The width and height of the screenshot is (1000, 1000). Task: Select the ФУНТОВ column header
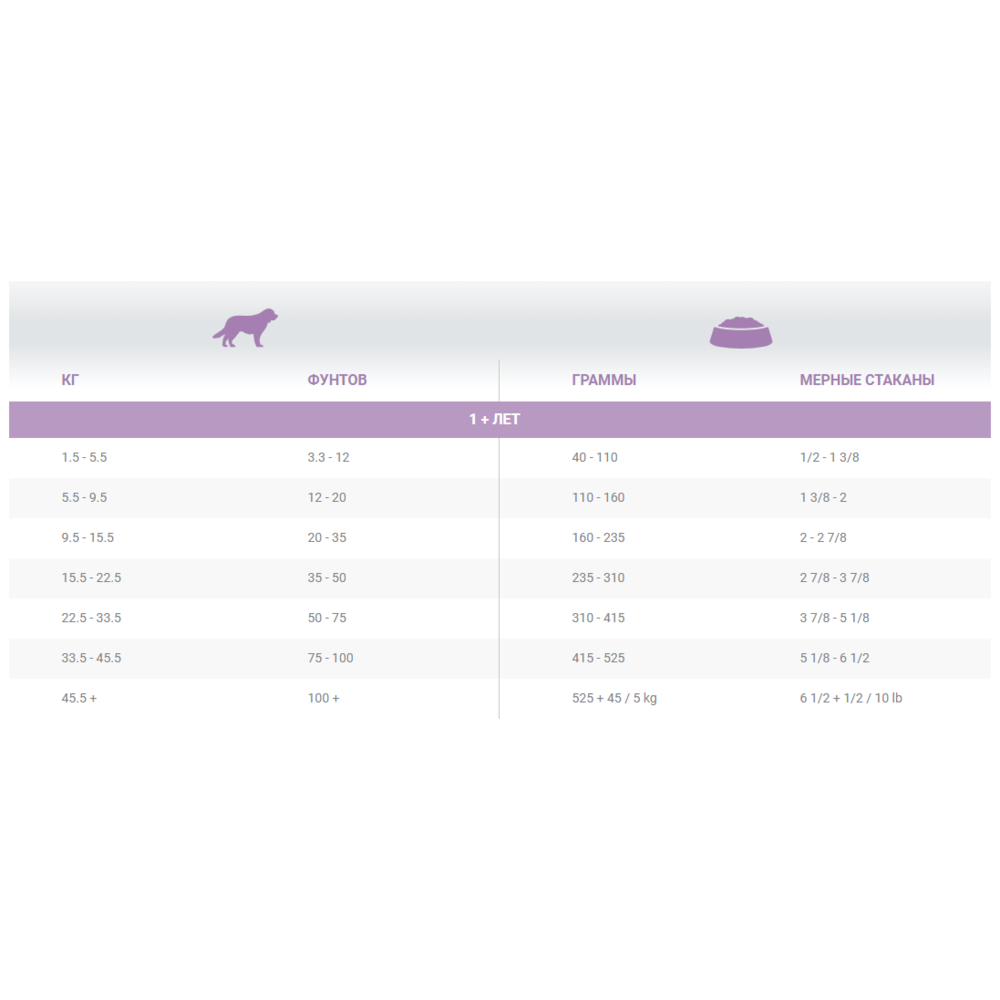[x=337, y=380]
